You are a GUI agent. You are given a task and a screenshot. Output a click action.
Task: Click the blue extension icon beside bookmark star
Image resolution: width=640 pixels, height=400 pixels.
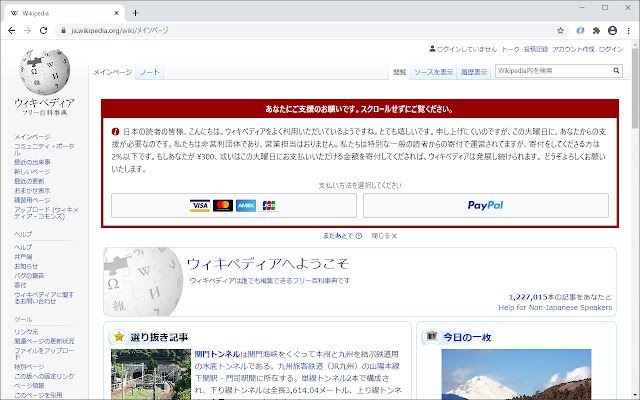(580, 31)
